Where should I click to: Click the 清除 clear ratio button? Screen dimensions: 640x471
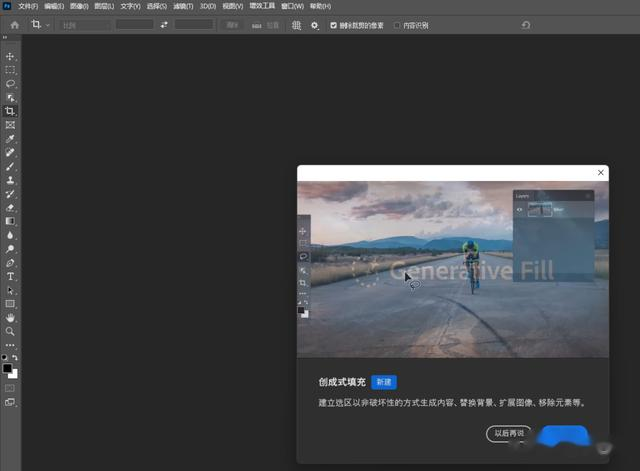[x=232, y=25]
